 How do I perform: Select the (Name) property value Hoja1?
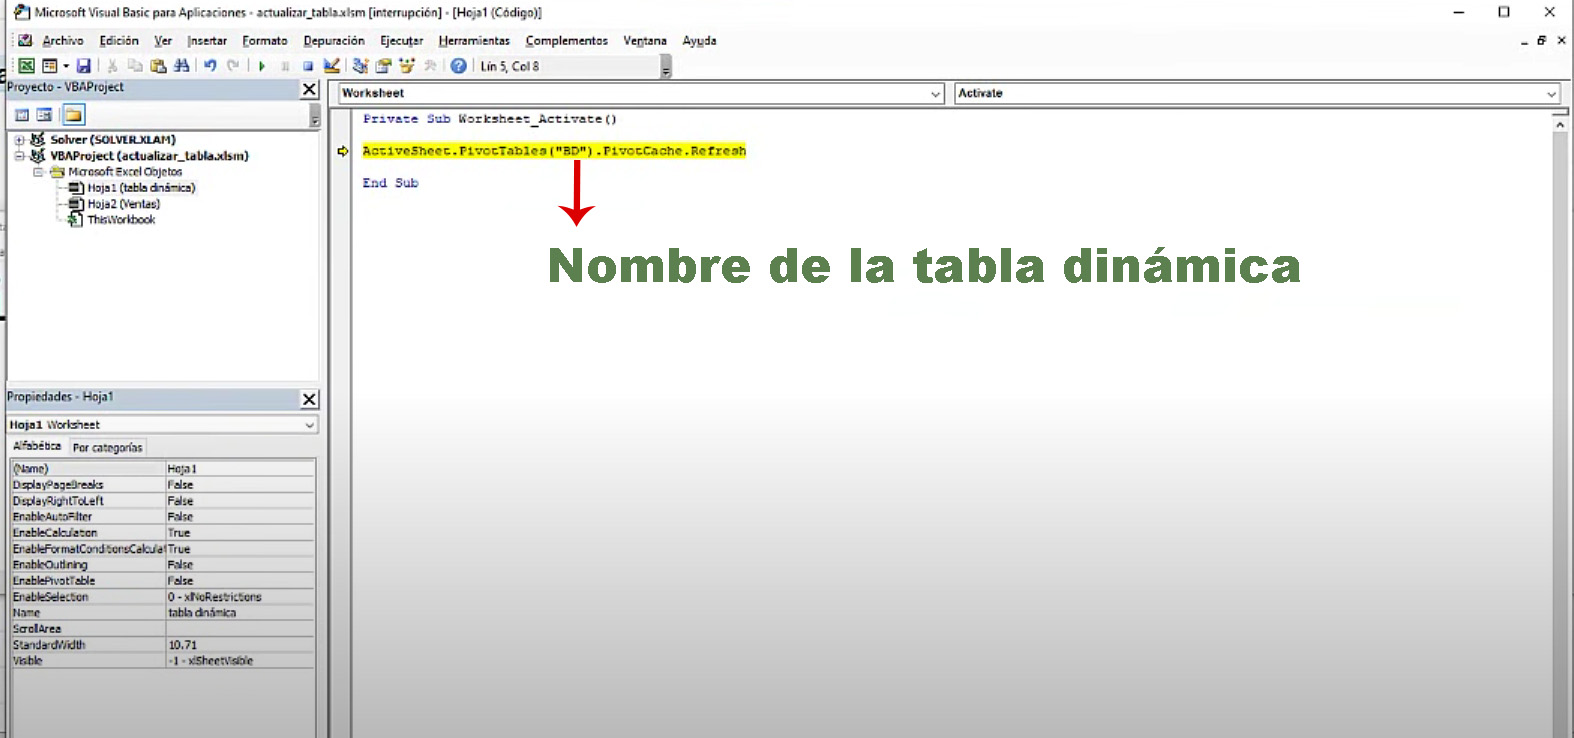pos(240,469)
